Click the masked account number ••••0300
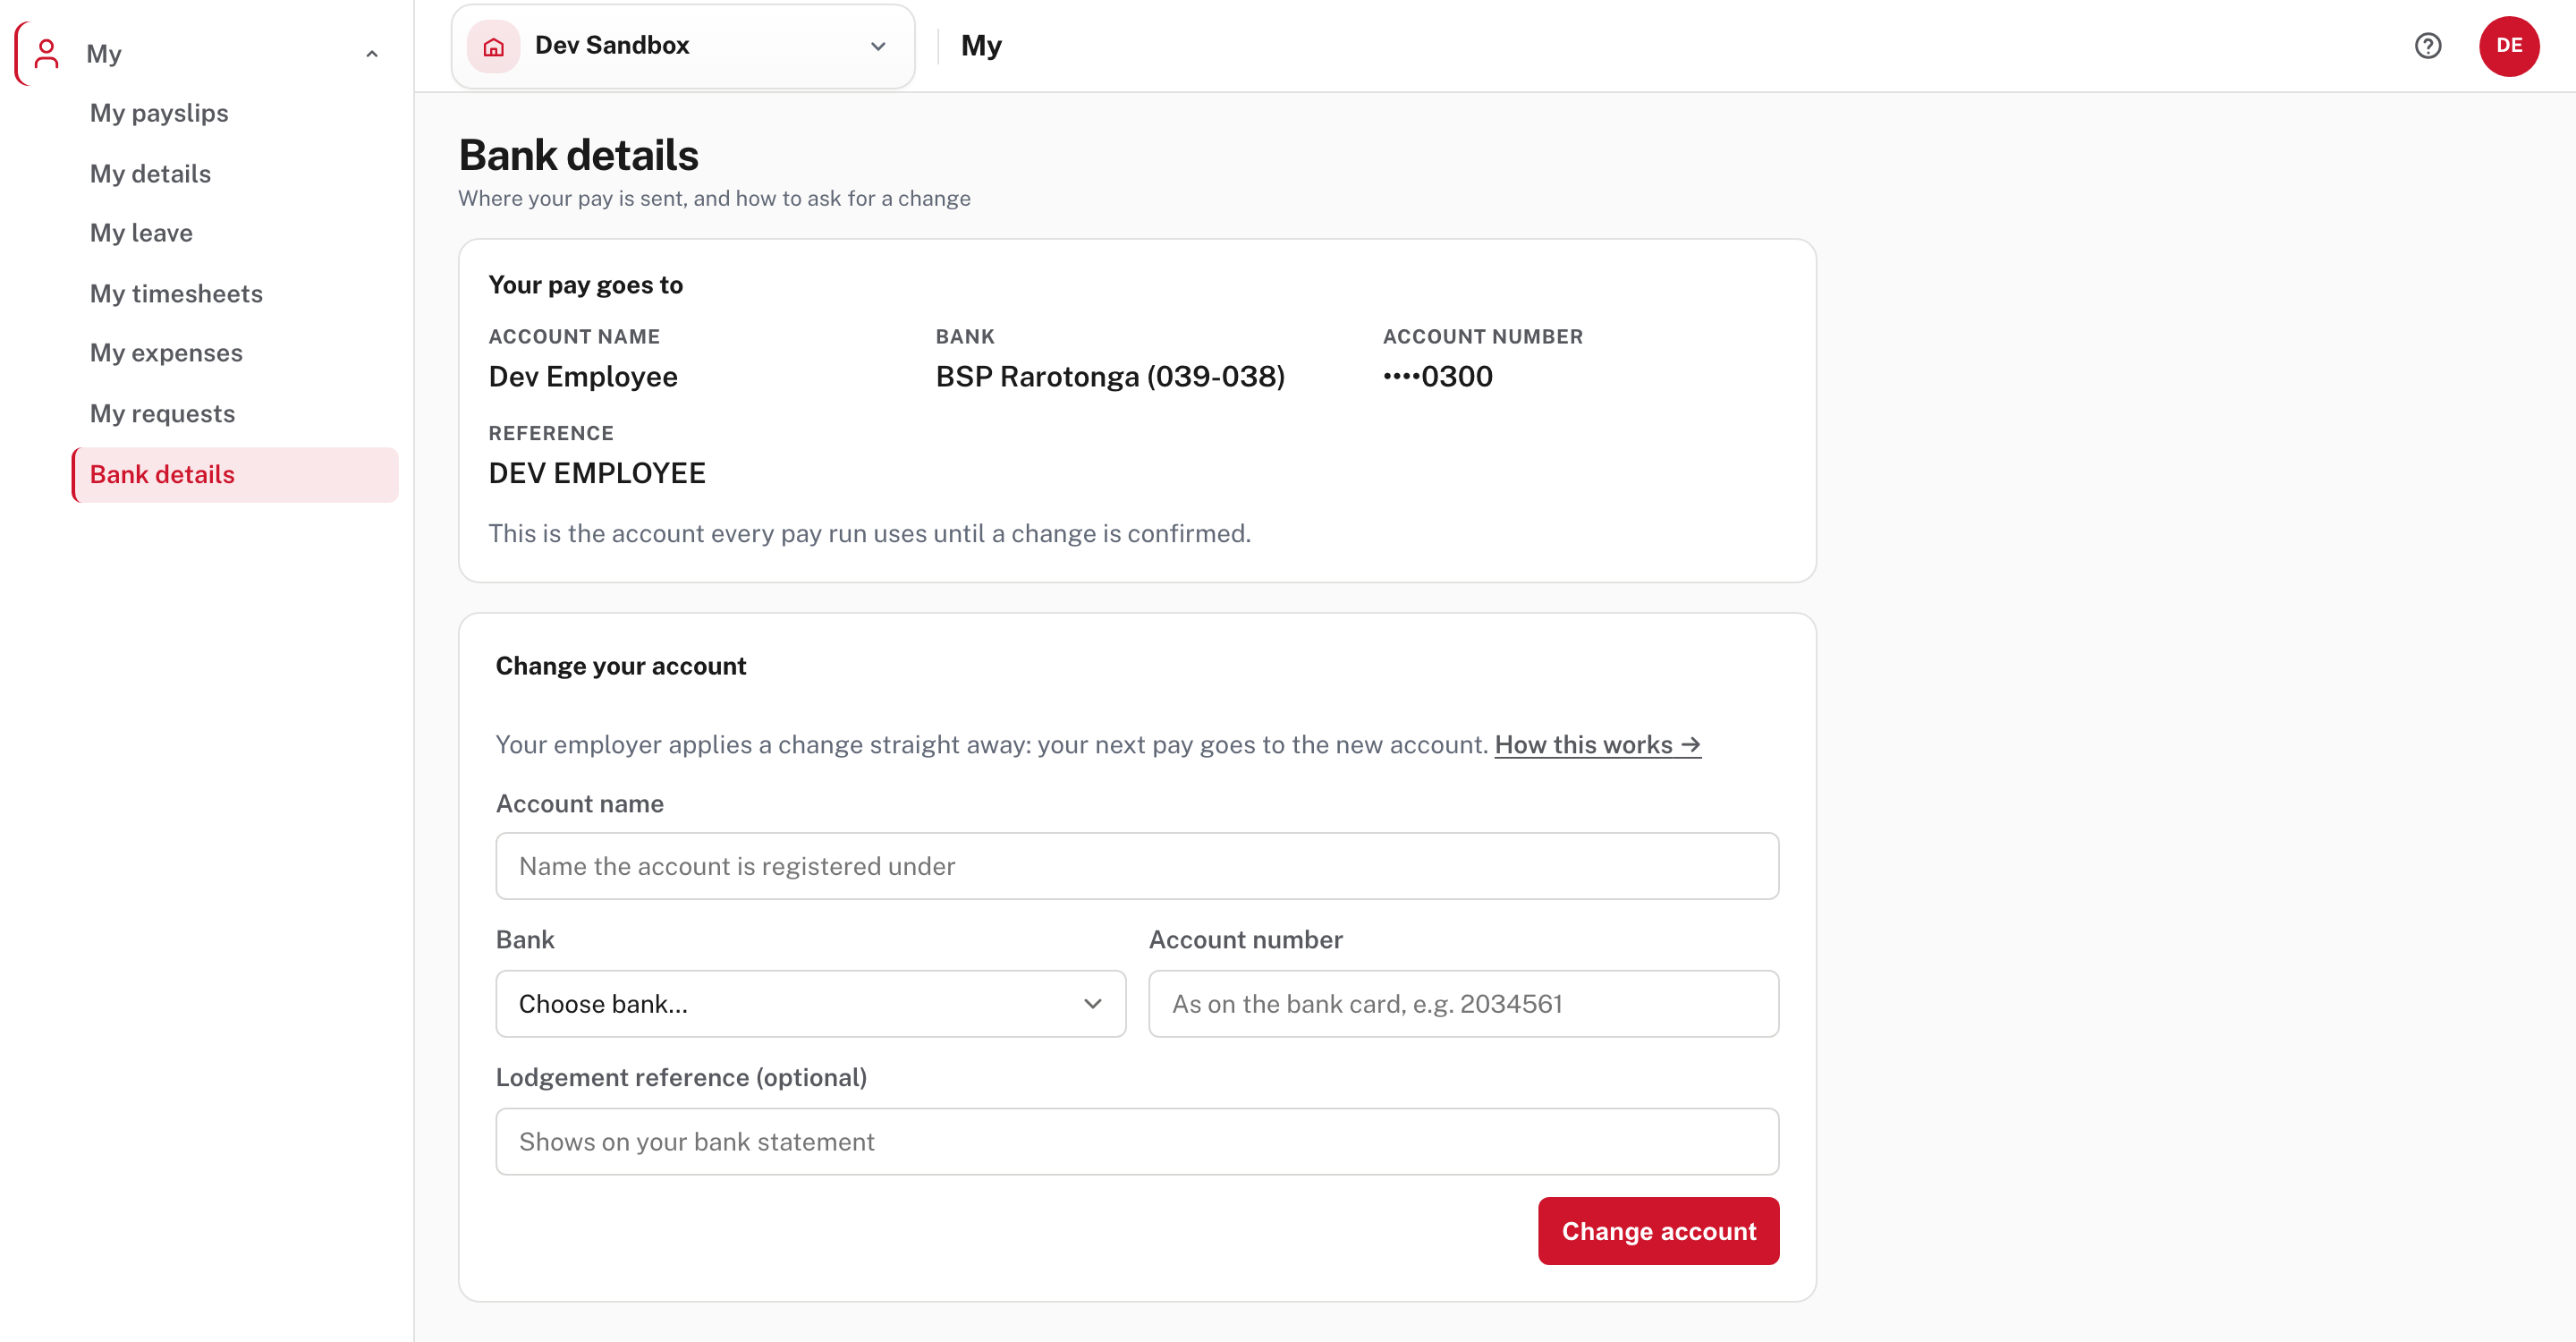The image size is (2576, 1342). (x=1437, y=376)
